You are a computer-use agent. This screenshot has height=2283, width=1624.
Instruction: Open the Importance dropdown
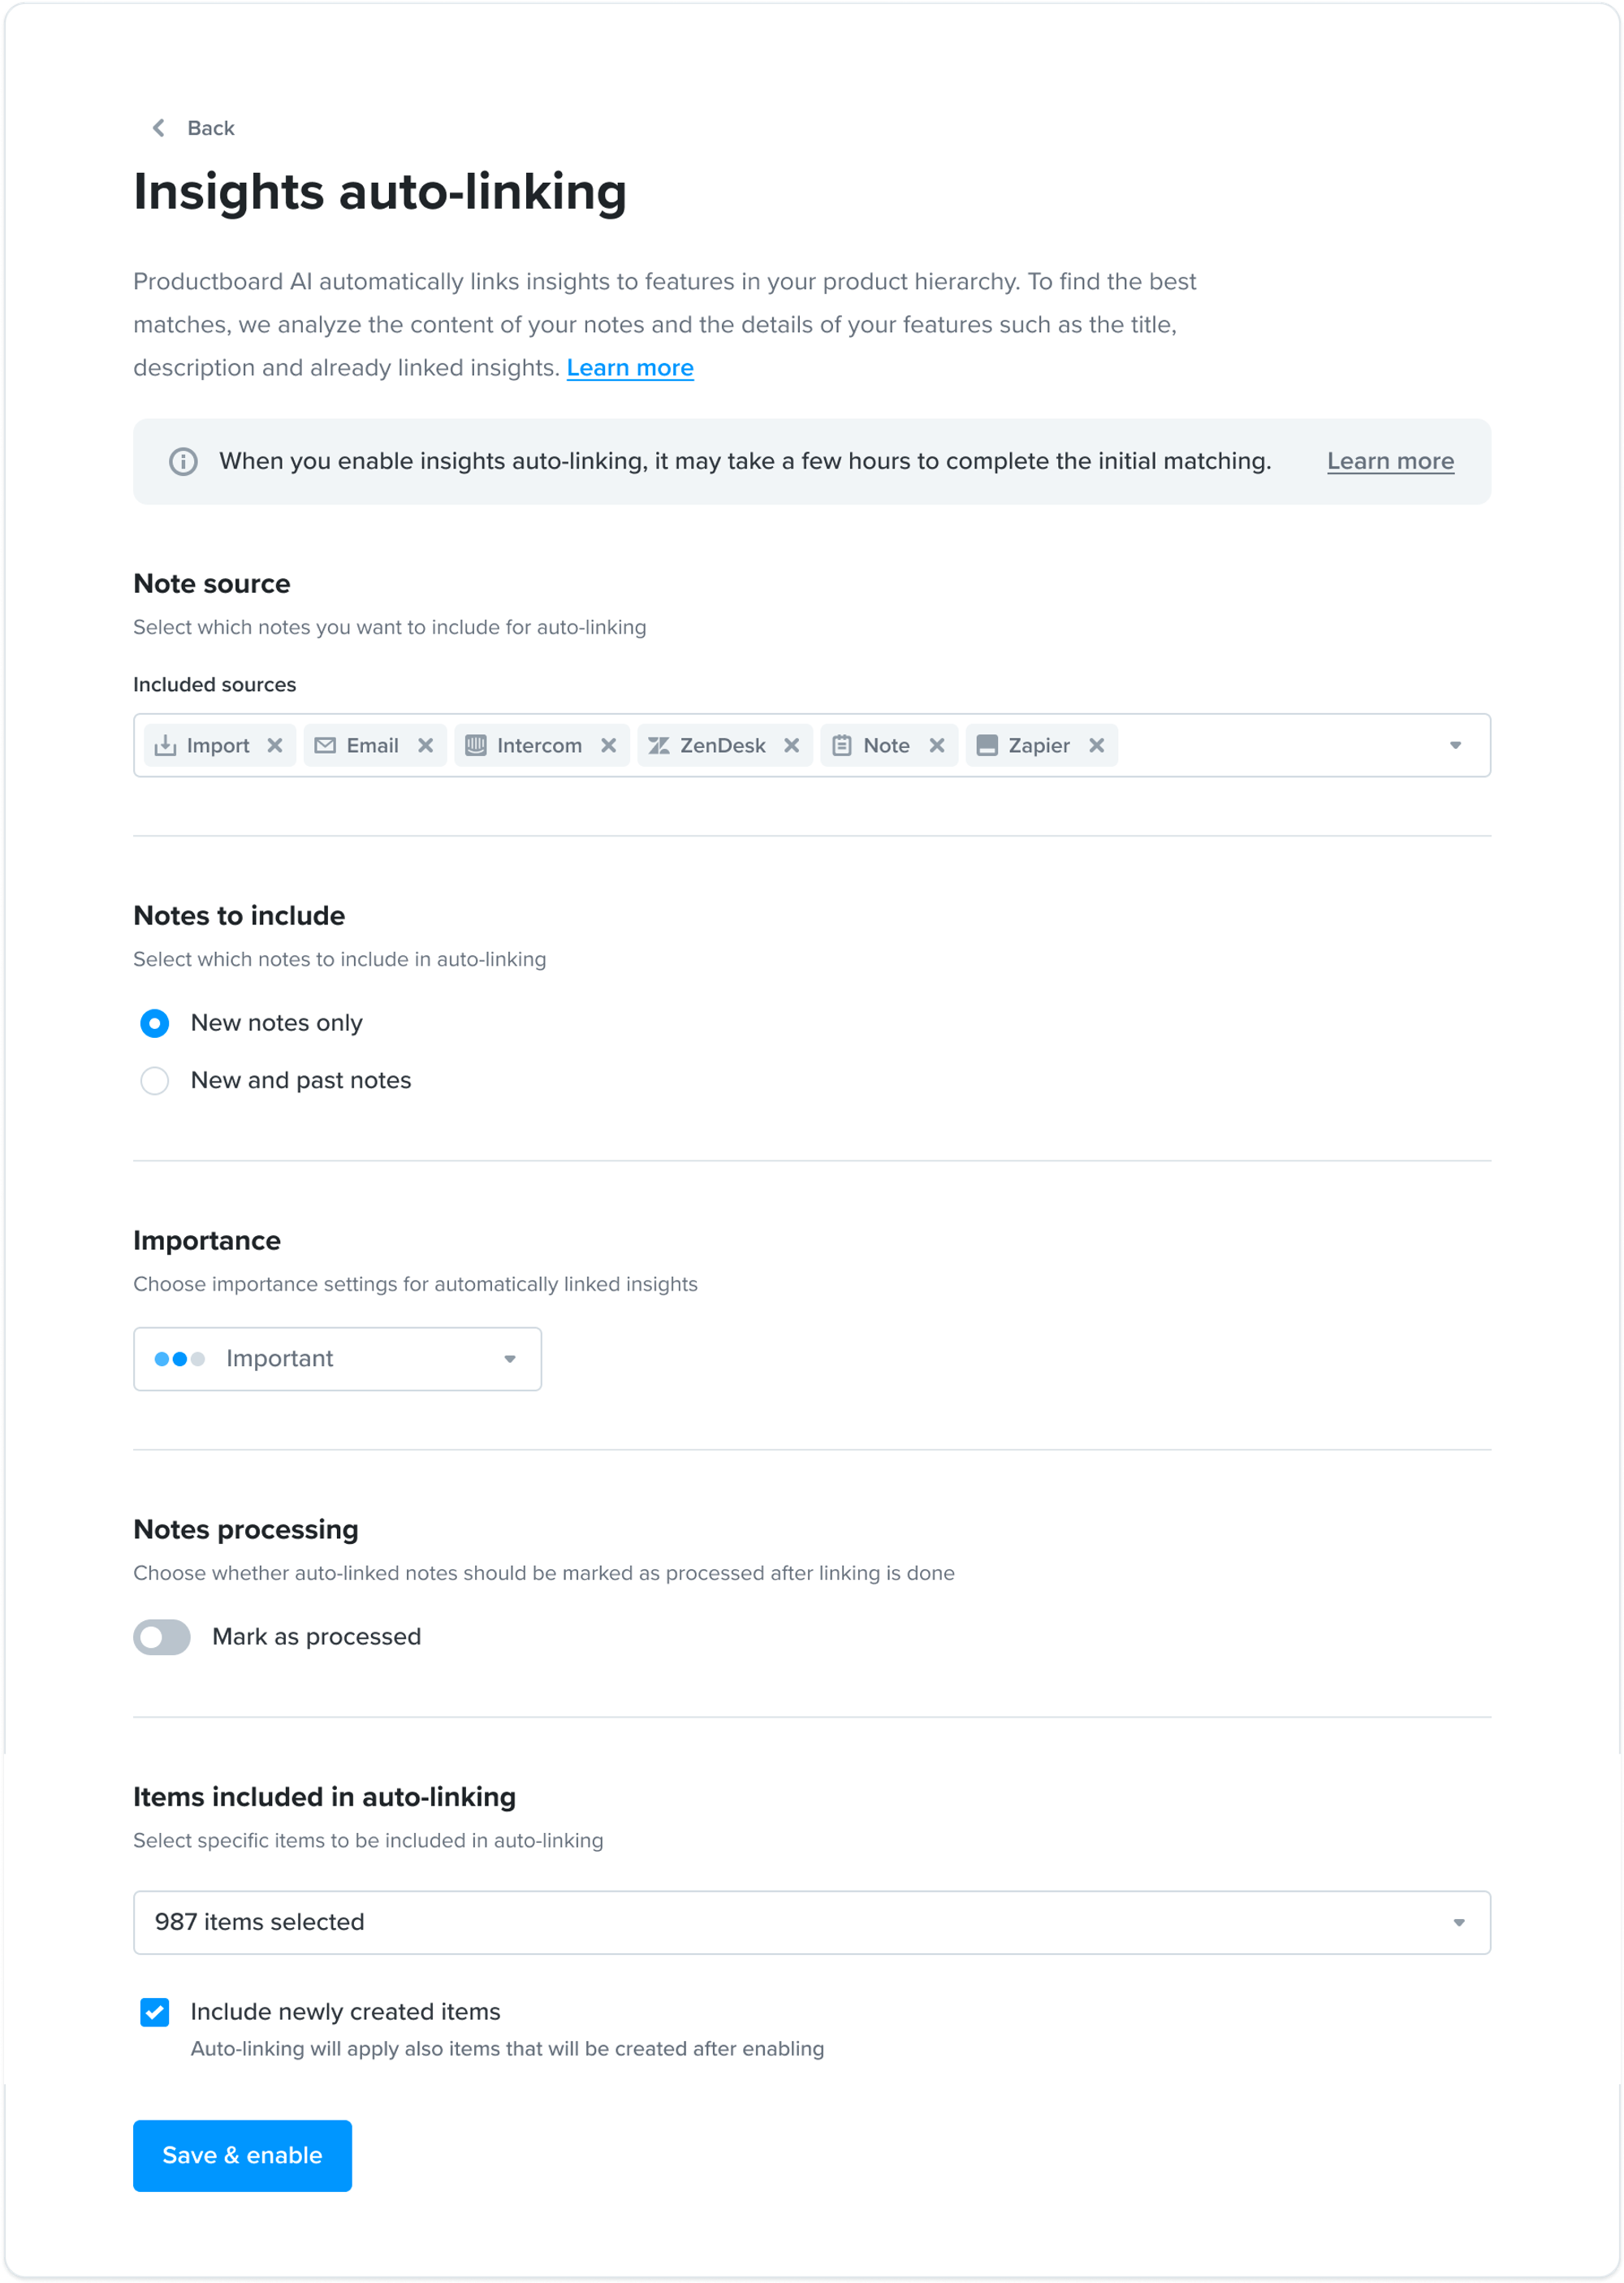tap(510, 1359)
